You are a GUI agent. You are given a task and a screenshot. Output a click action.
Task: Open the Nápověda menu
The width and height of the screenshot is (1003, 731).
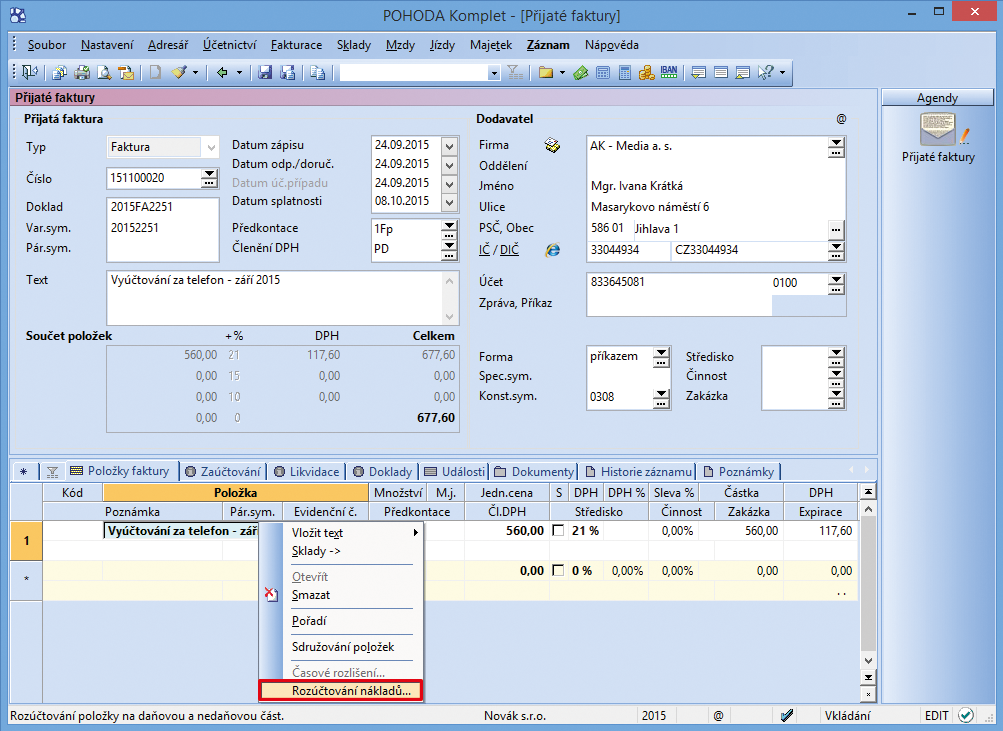point(612,45)
